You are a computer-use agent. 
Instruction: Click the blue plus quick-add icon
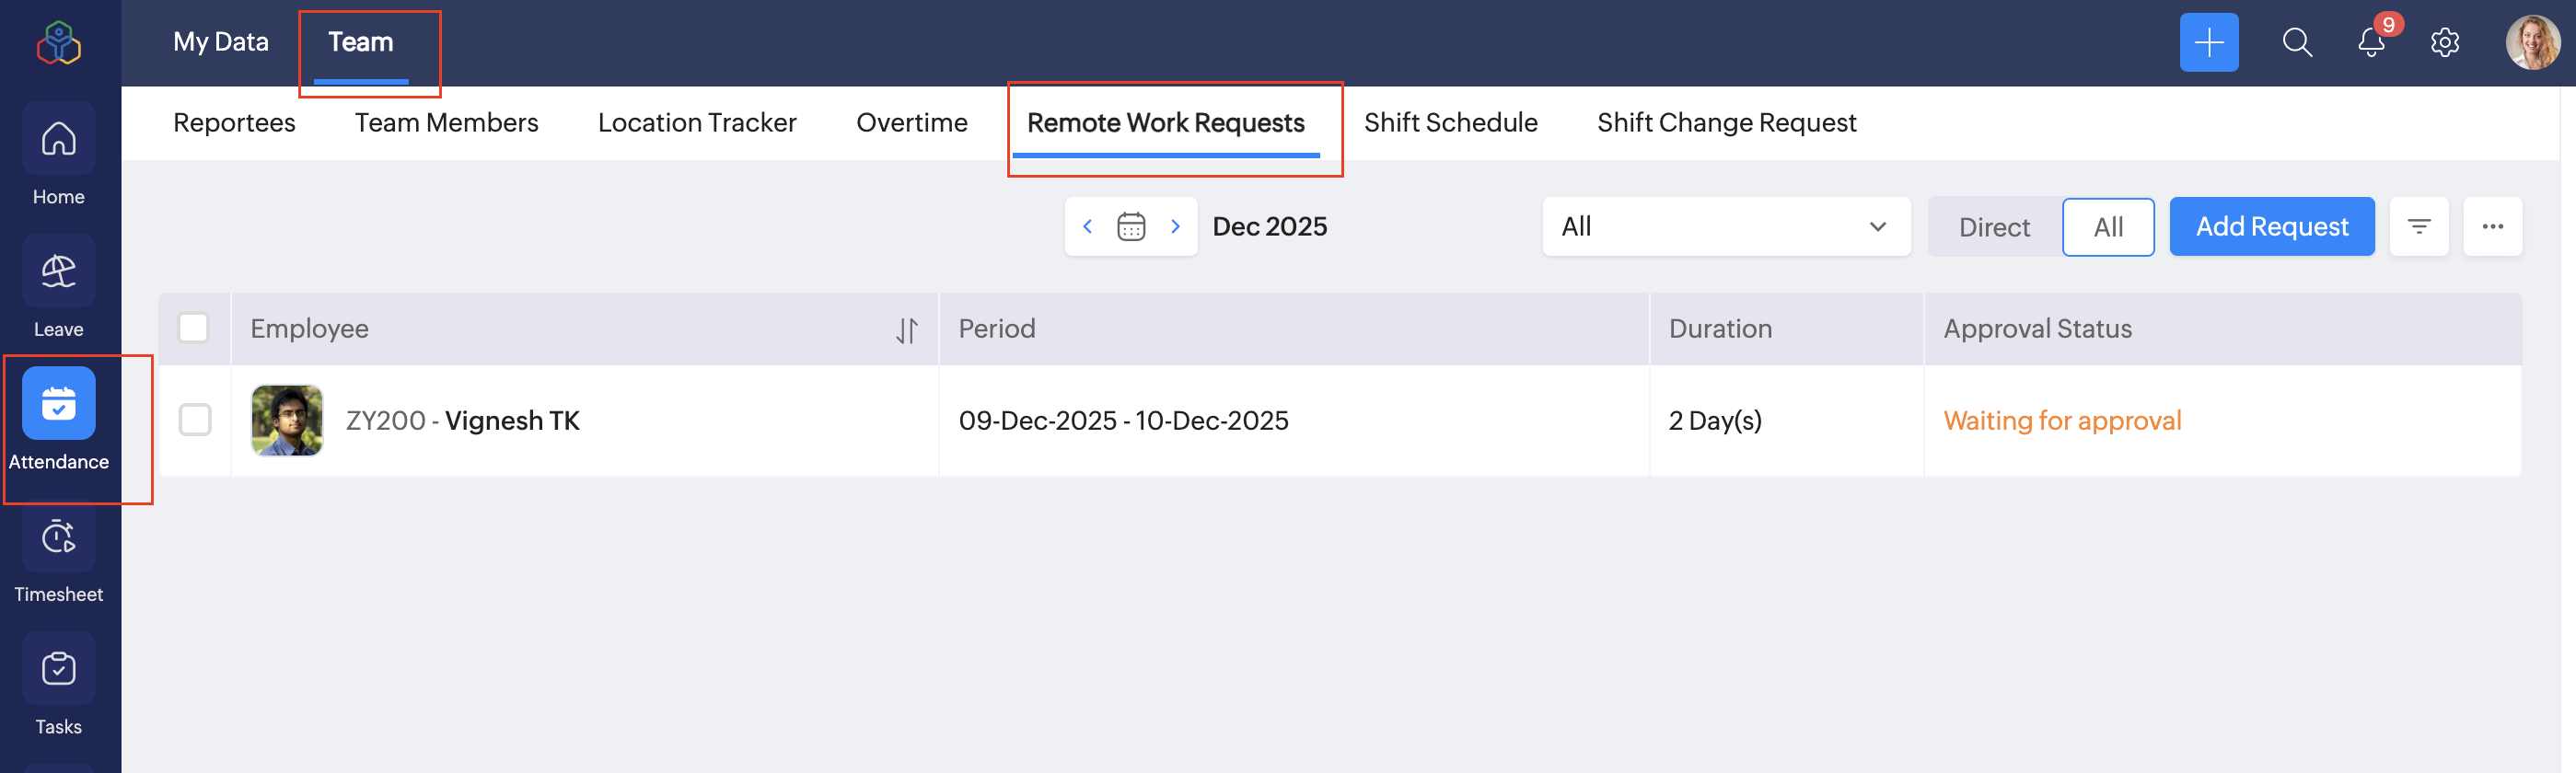pyautogui.click(x=2208, y=42)
